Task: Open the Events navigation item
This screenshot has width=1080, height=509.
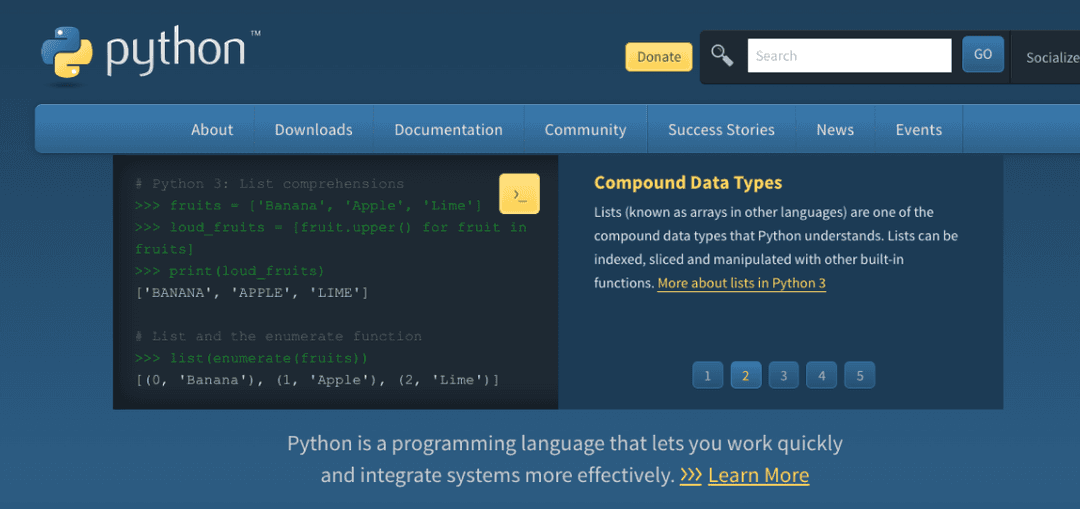Action: (918, 130)
